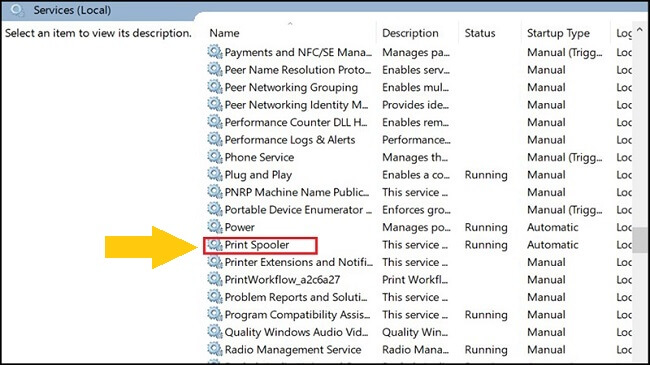The width and height of the screenshot is (650, 365).
Task: Select the Power service name
Action: point(240,227)
